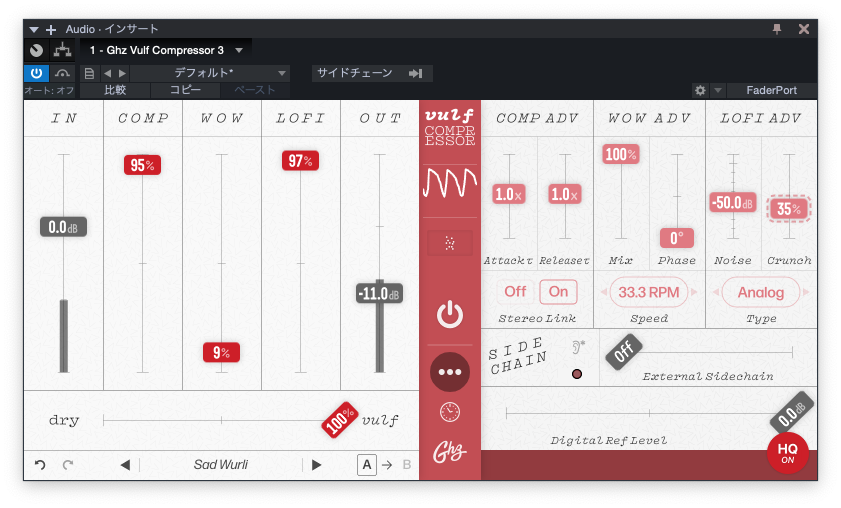Set Stereo Link to On
Image resolution: width=841 pixels, height=508 pixels.
558,292
